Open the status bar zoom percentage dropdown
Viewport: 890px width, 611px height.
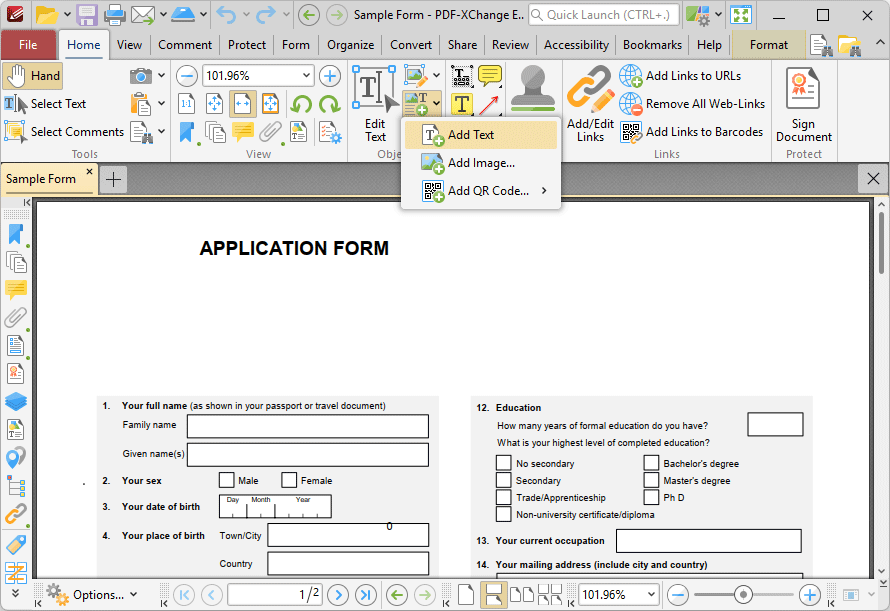pos(651,595)
